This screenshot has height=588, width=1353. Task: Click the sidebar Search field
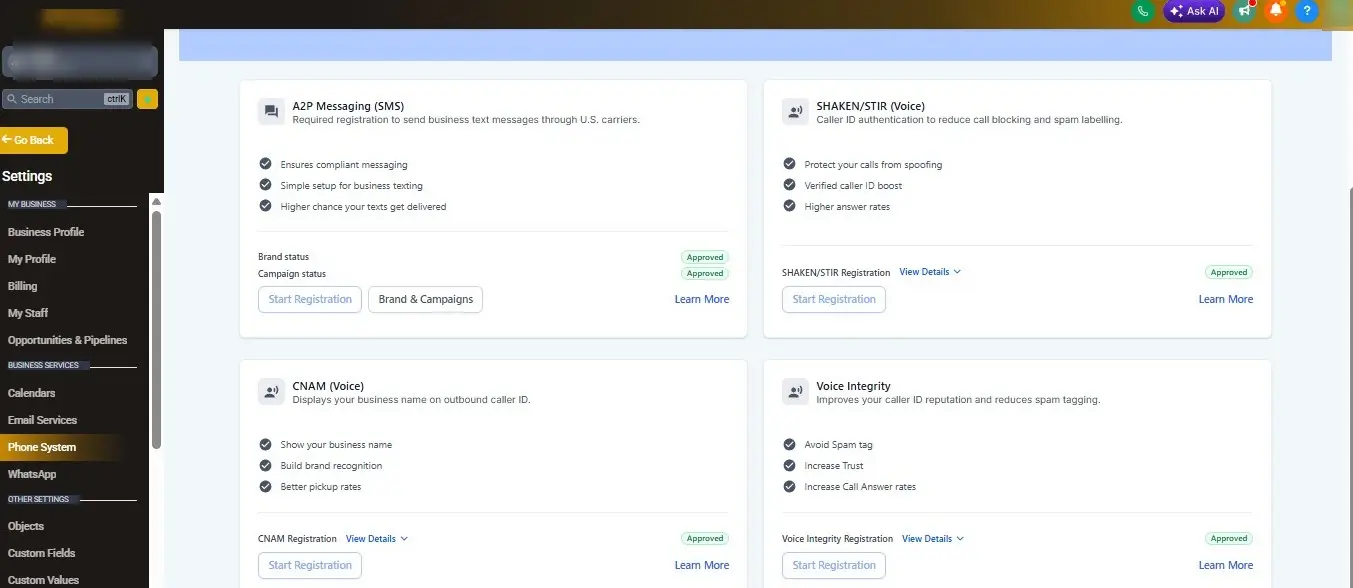pyautogui.click(x=67, y=99)
